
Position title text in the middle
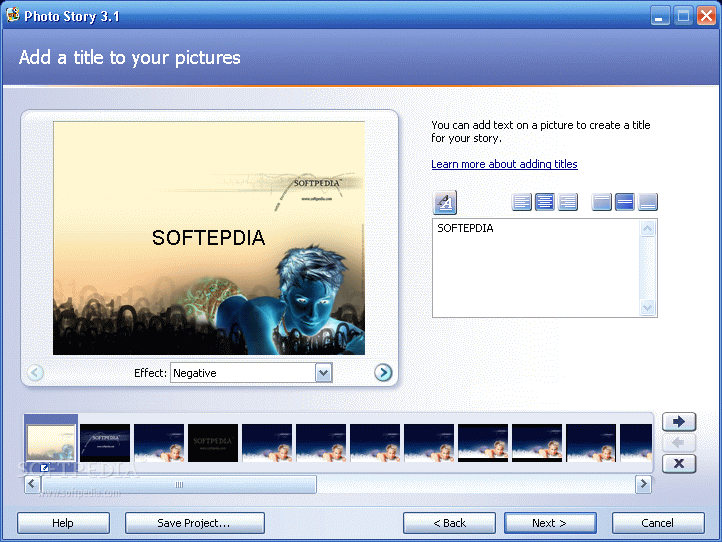tap(624, 202)
